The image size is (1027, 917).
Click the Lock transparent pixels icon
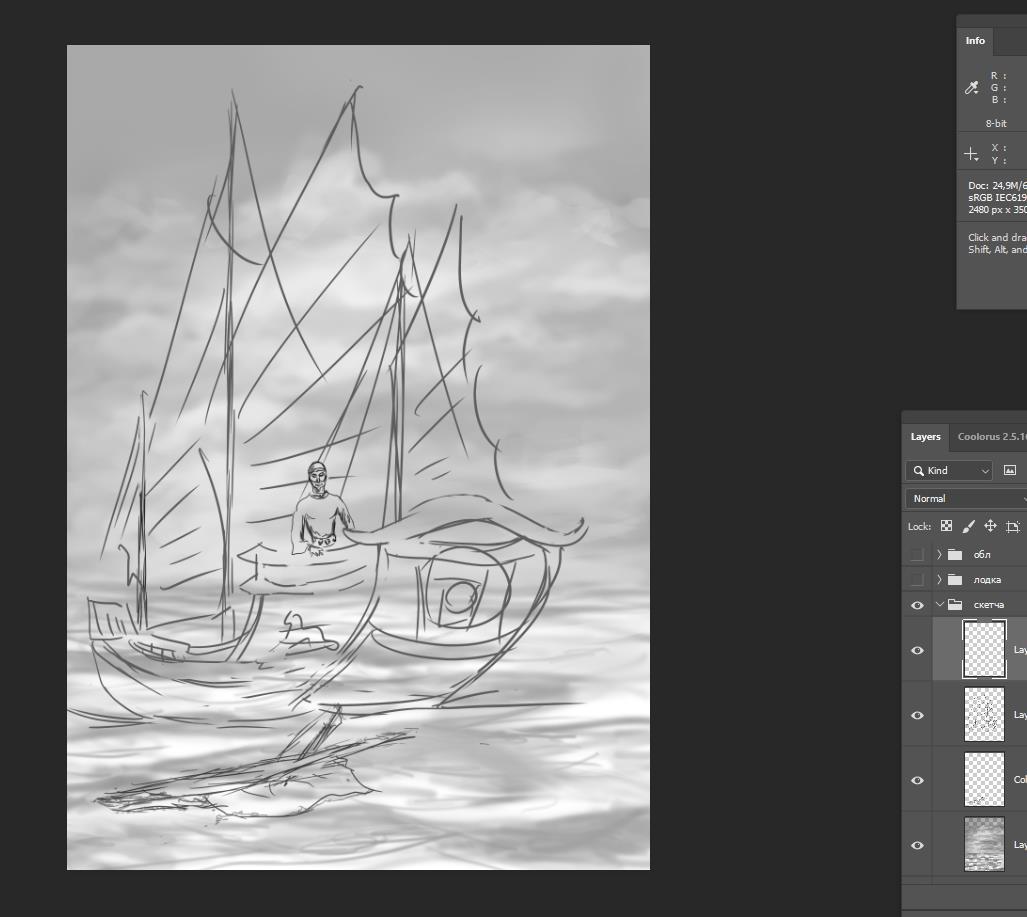[946, 526]
